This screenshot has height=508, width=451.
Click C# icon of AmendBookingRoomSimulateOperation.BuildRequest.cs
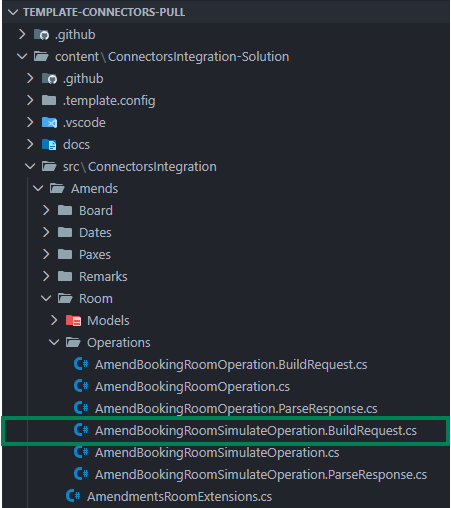pyautogui.click(x=81, y=430)
